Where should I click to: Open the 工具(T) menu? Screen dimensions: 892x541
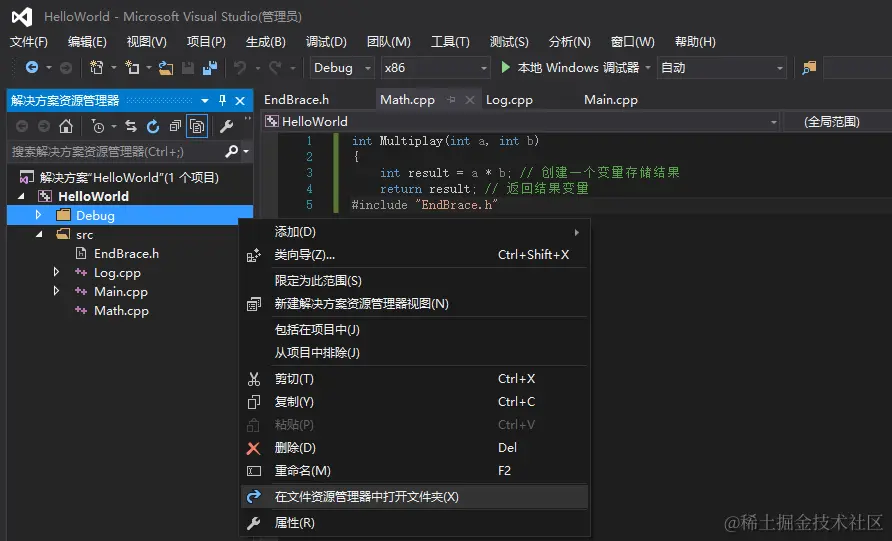pyautogui.click(x=450, y=42)
